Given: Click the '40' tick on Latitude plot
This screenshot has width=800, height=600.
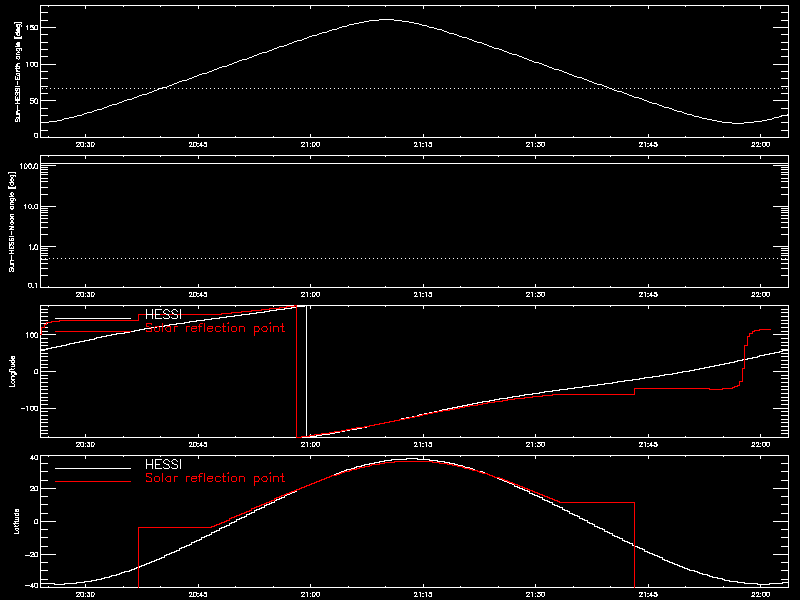Looking at the screenshot, I should point(34,458).
